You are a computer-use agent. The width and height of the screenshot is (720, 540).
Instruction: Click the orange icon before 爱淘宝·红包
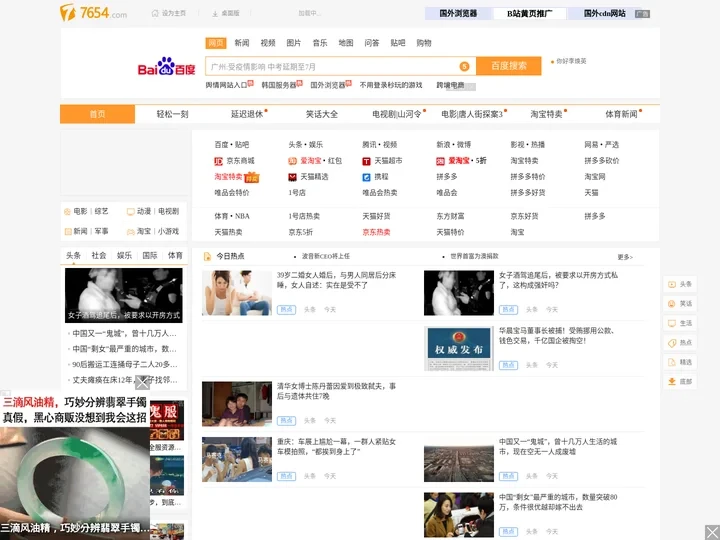tap(292, 161)
